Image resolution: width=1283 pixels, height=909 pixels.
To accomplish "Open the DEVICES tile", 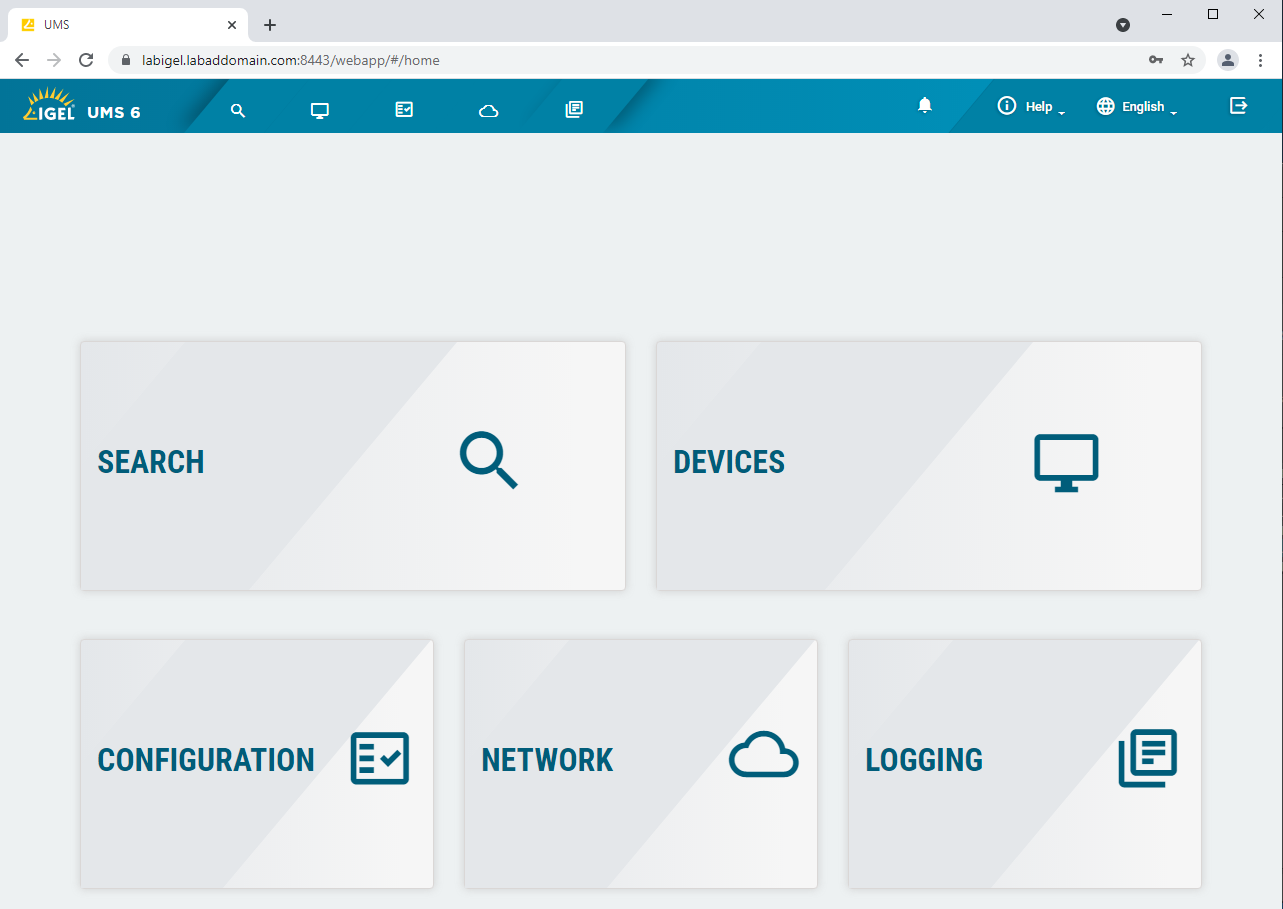I will coord(928,465).
